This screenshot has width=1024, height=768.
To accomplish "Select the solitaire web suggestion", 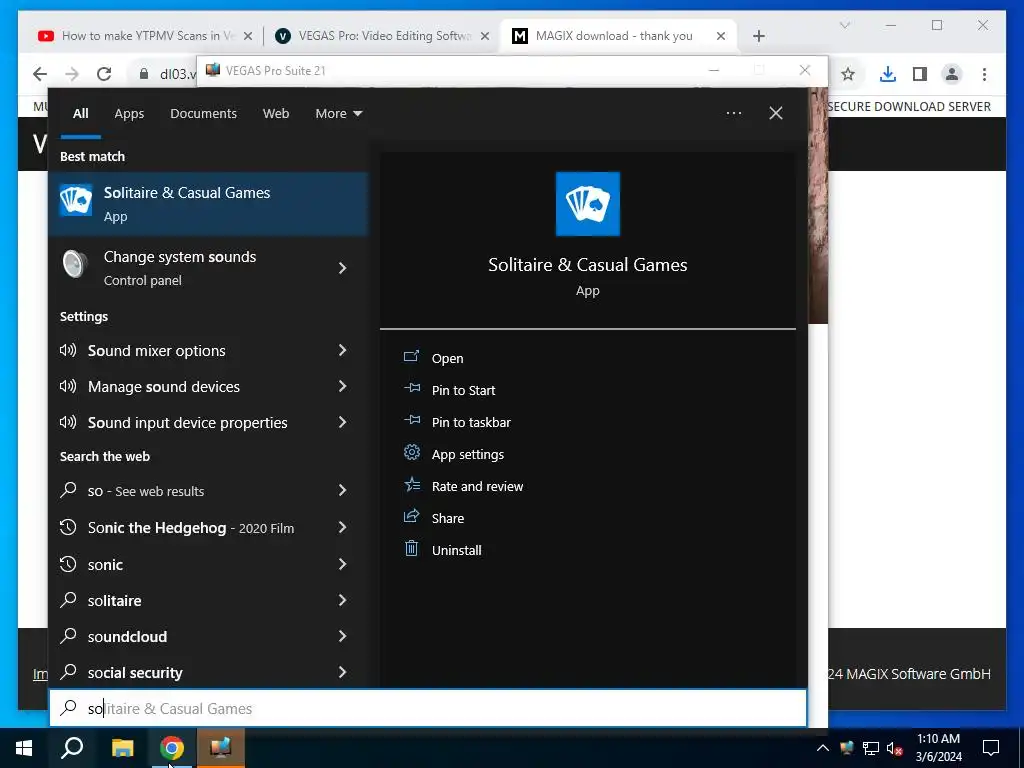I will 189,600.
